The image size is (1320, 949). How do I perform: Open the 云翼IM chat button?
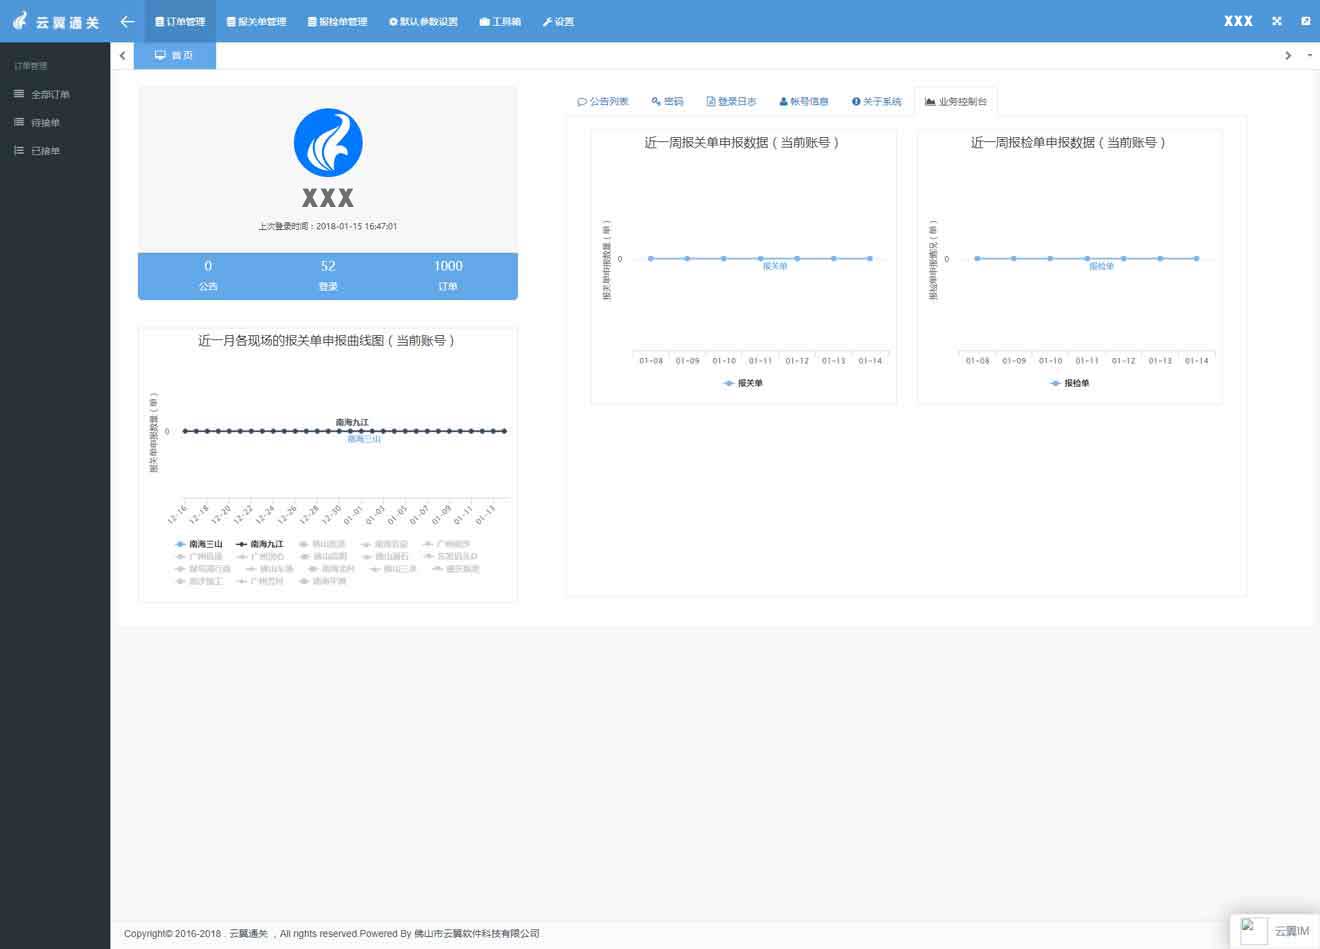pos(1276,931)
